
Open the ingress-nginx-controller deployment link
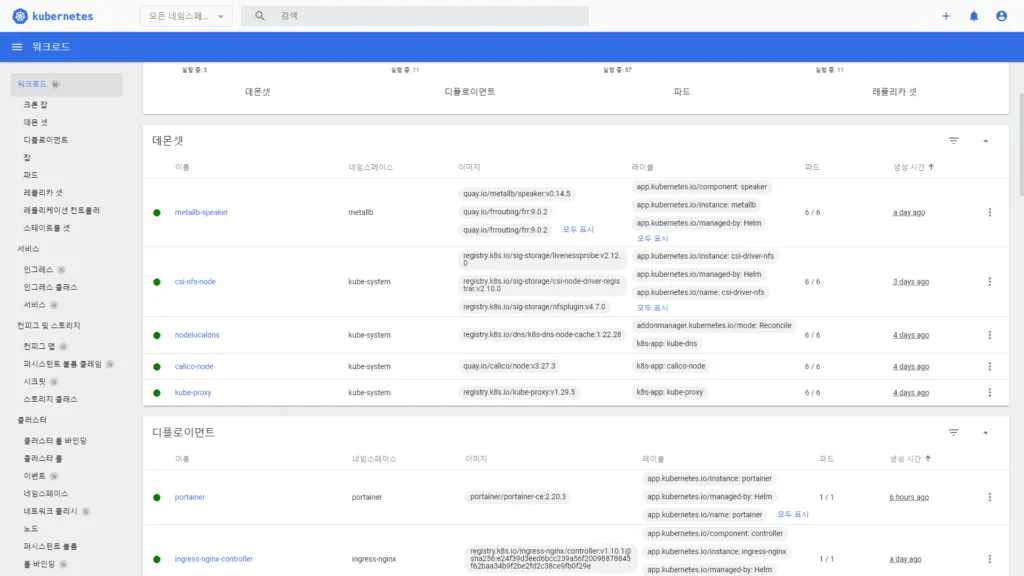(213, 559)
